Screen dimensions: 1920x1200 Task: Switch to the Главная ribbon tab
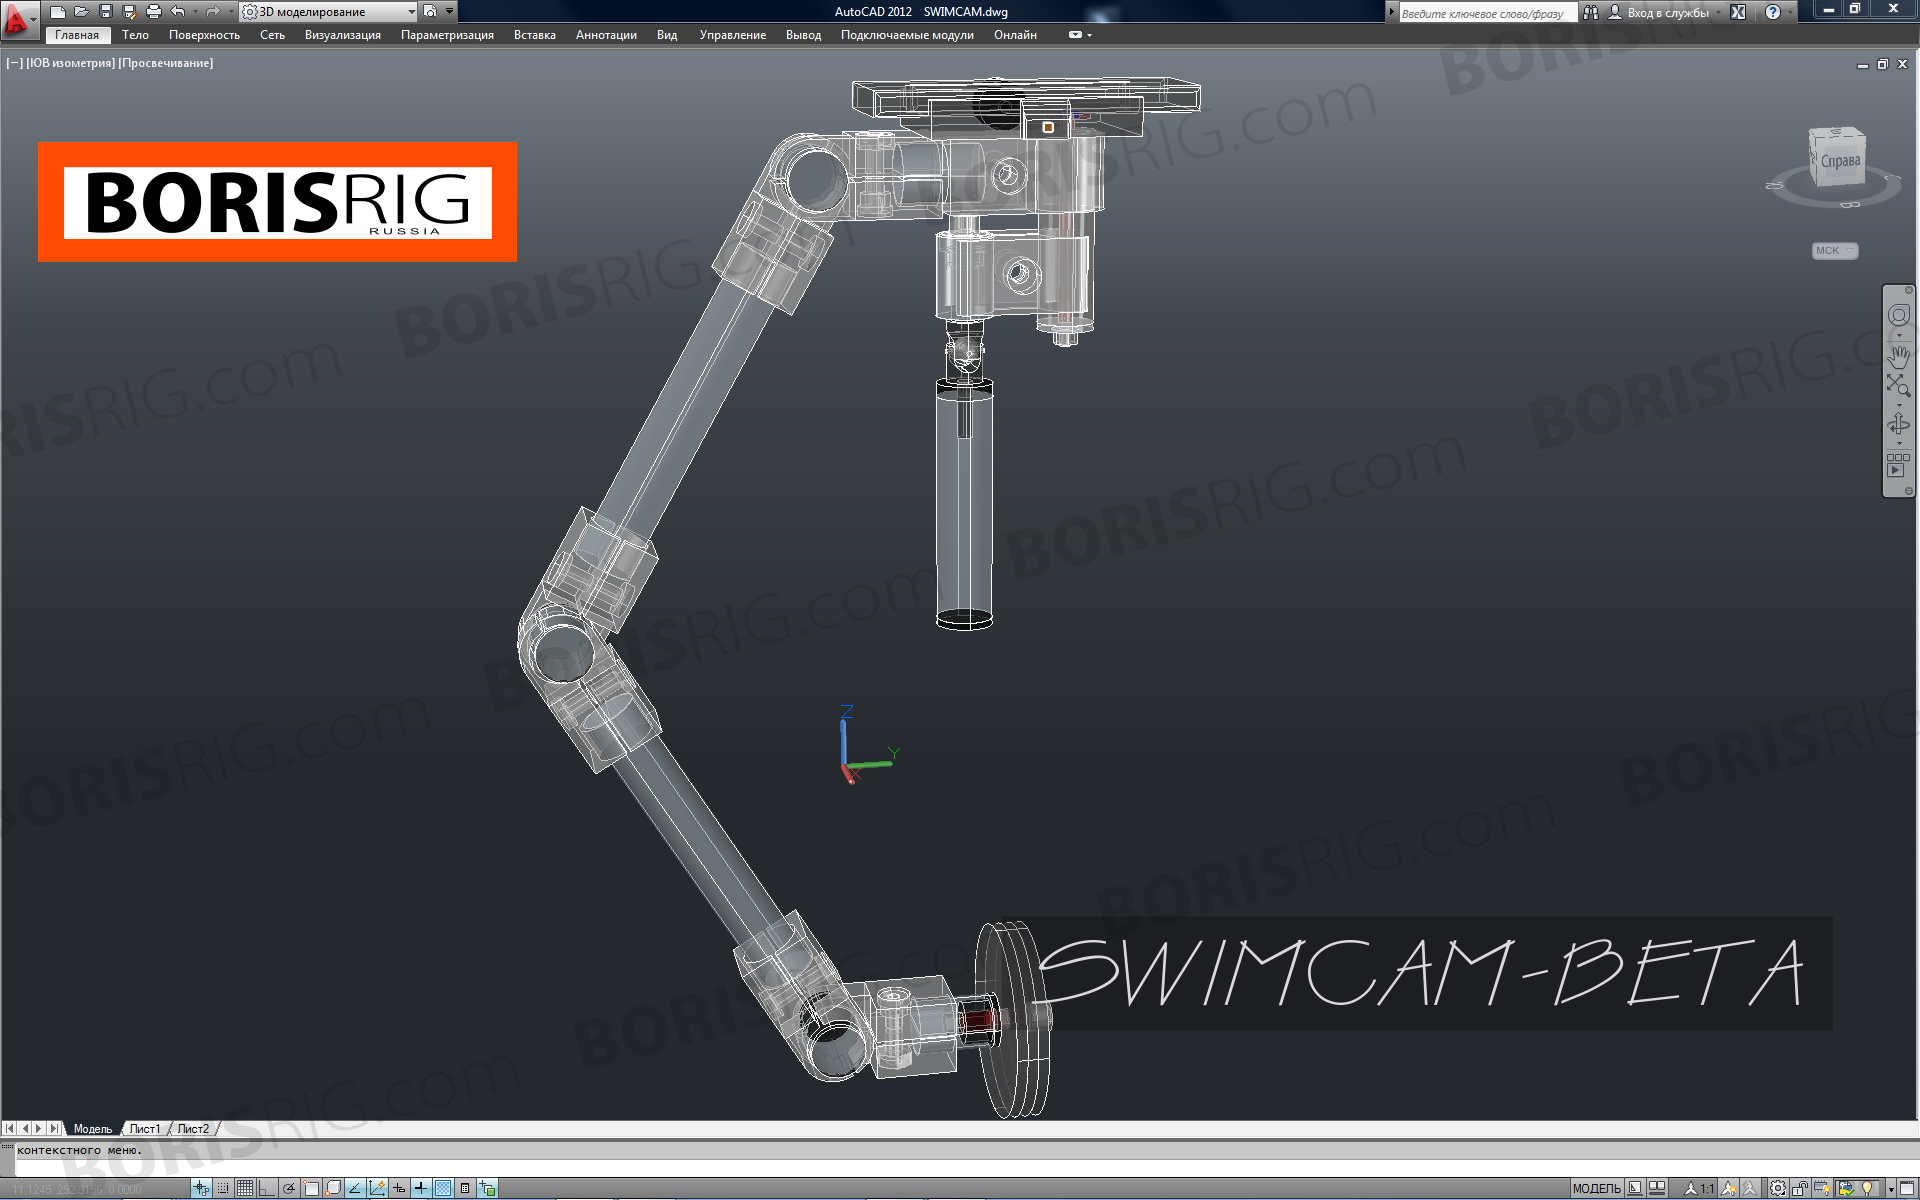77,35
